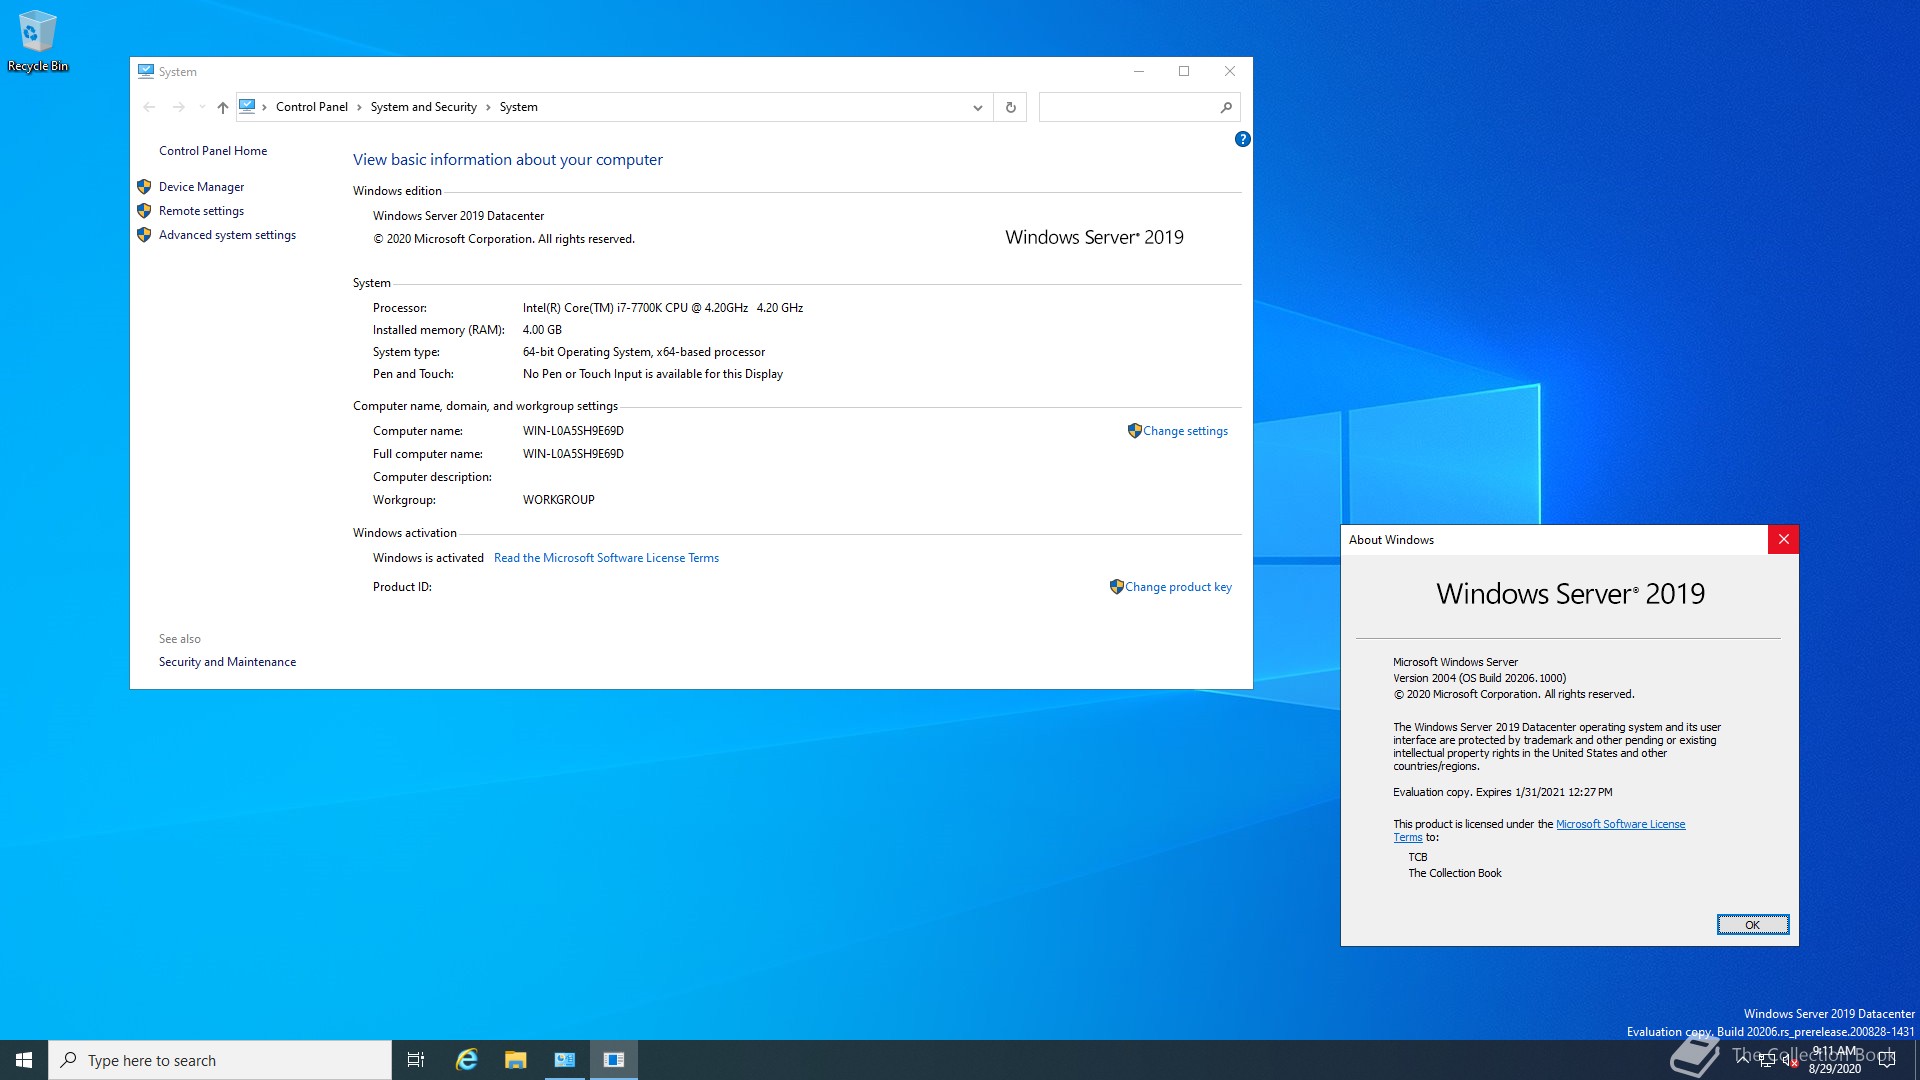Open Device Manager link
1920x1080 pixels.
click(x=201, y=187)
